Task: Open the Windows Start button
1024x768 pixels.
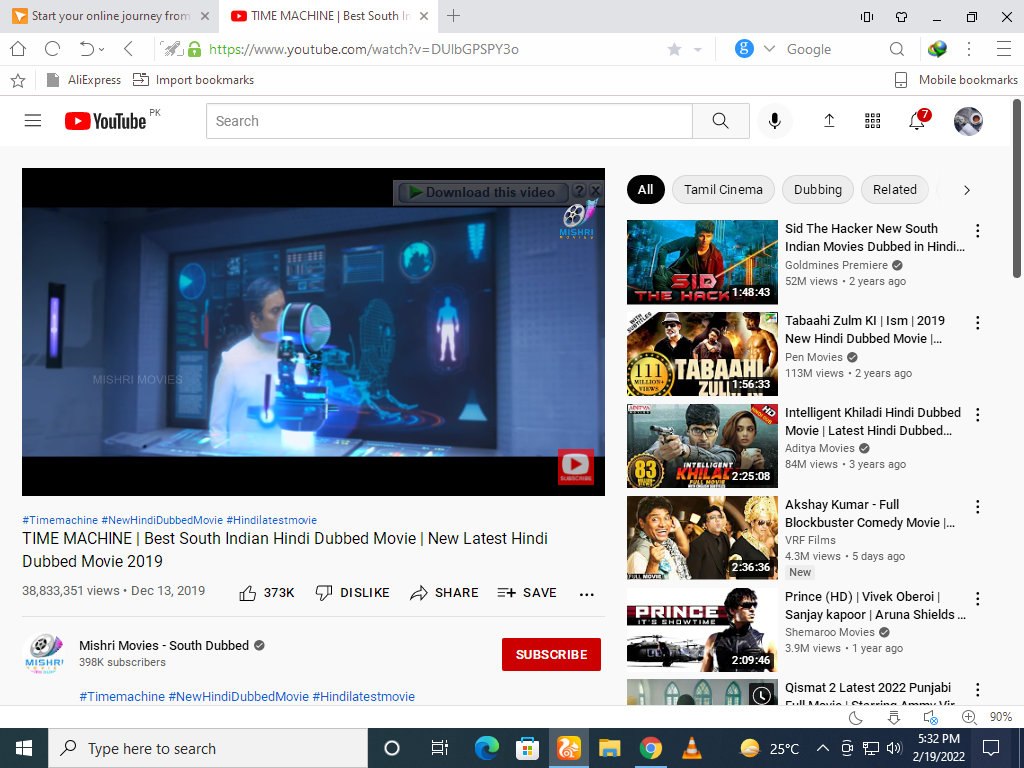Action: [24, 748]
